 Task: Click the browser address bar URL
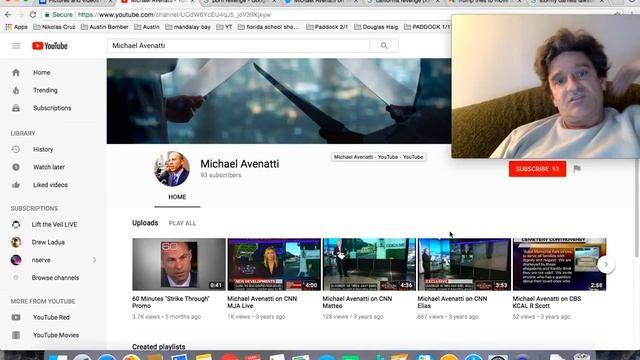point(174,15)
